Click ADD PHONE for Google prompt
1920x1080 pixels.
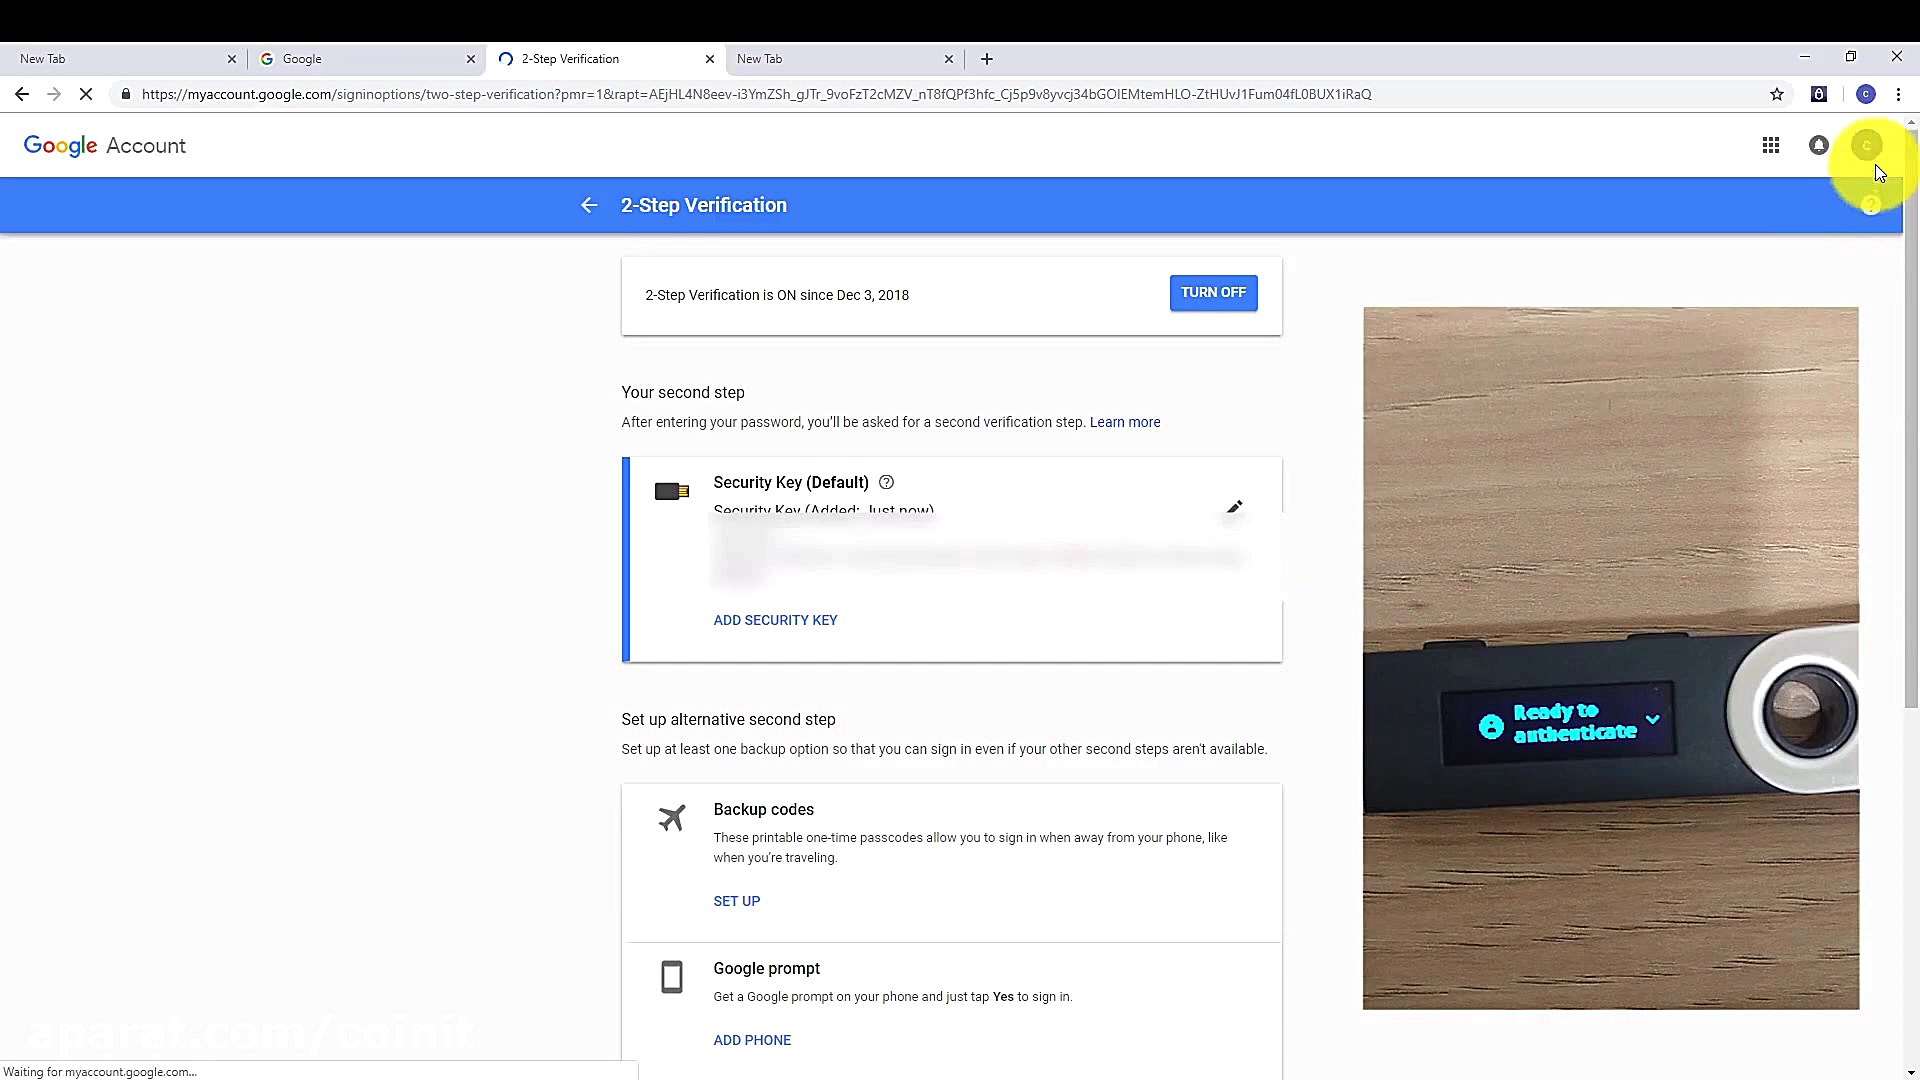coord(752,1040)
